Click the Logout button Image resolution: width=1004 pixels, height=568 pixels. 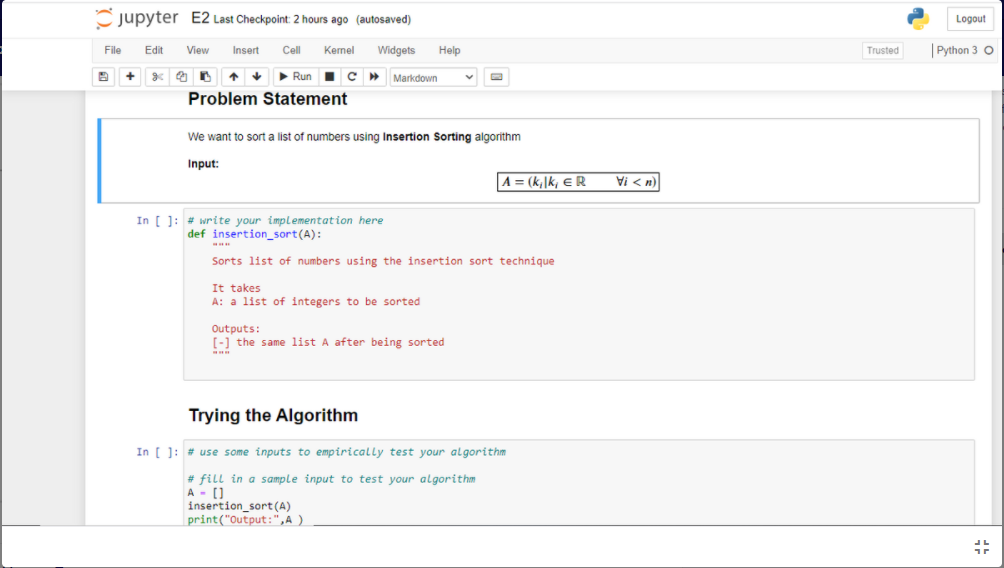(x=971, y=19)
